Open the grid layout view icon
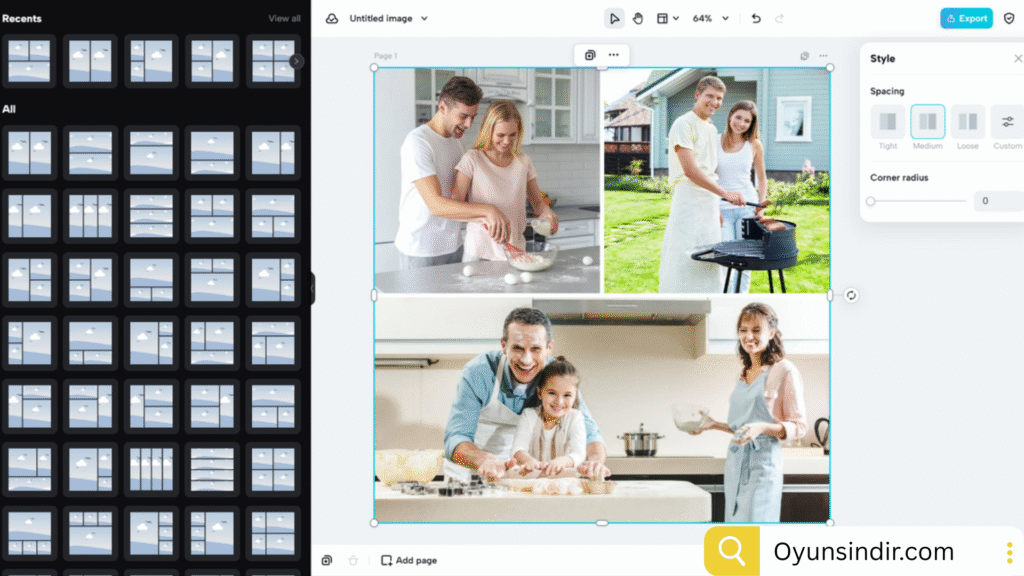 (663, 18)
